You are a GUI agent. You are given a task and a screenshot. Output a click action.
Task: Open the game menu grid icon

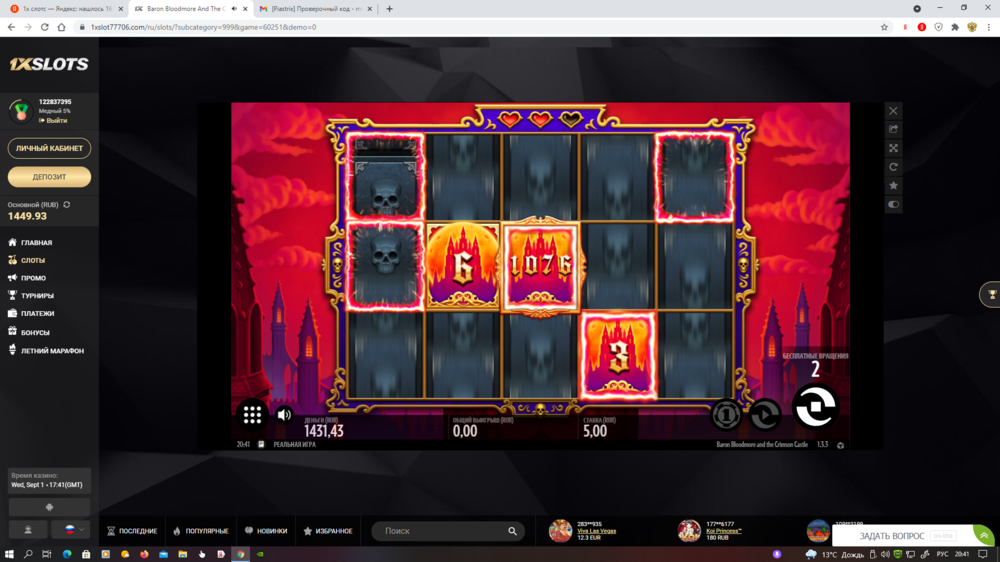coord(252,415)
